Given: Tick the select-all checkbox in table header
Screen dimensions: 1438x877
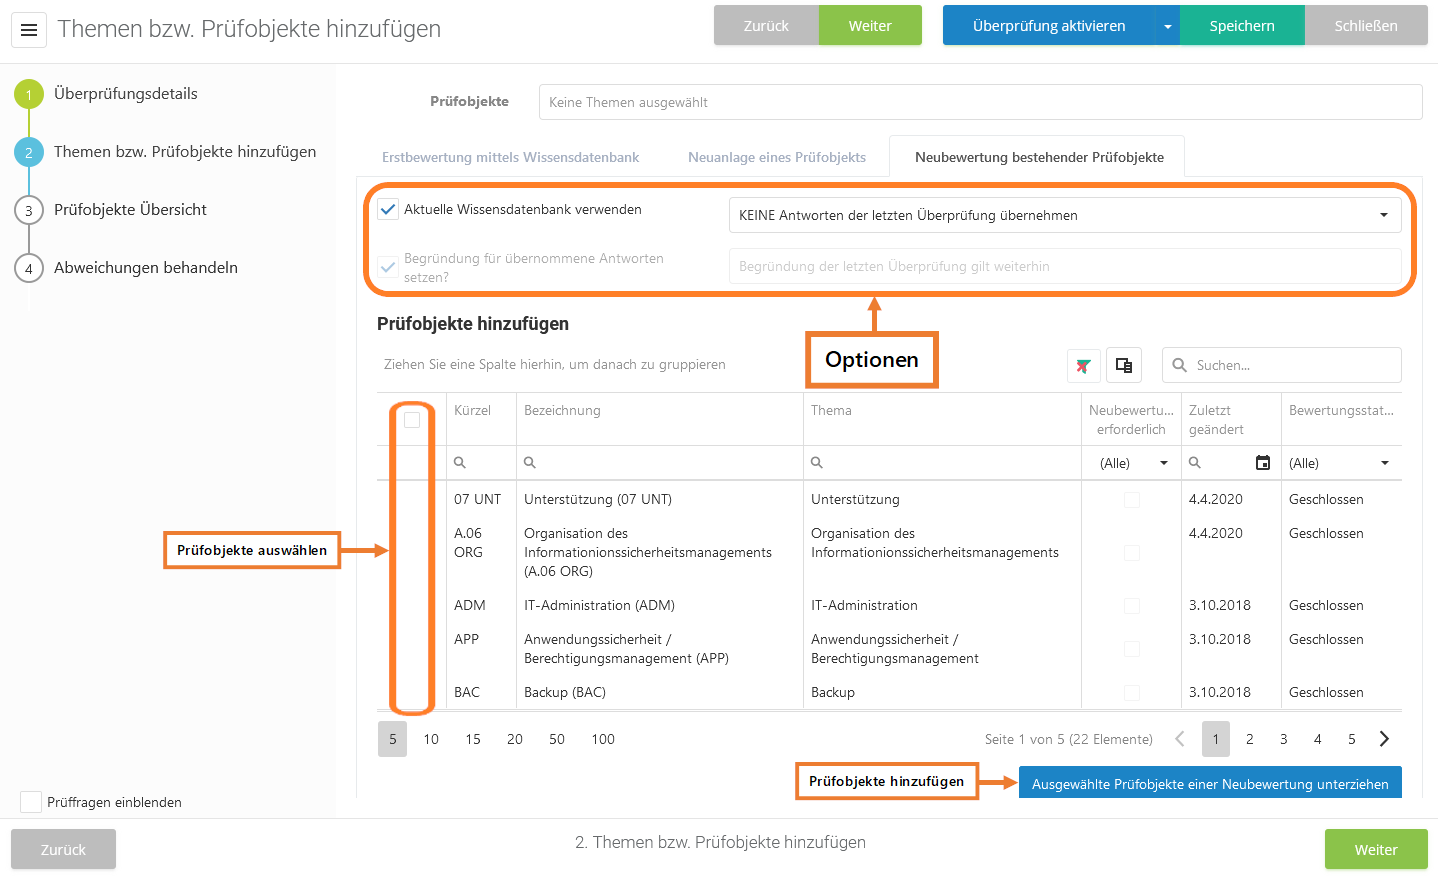Looking at the screenshot, I should click(412, 420).
